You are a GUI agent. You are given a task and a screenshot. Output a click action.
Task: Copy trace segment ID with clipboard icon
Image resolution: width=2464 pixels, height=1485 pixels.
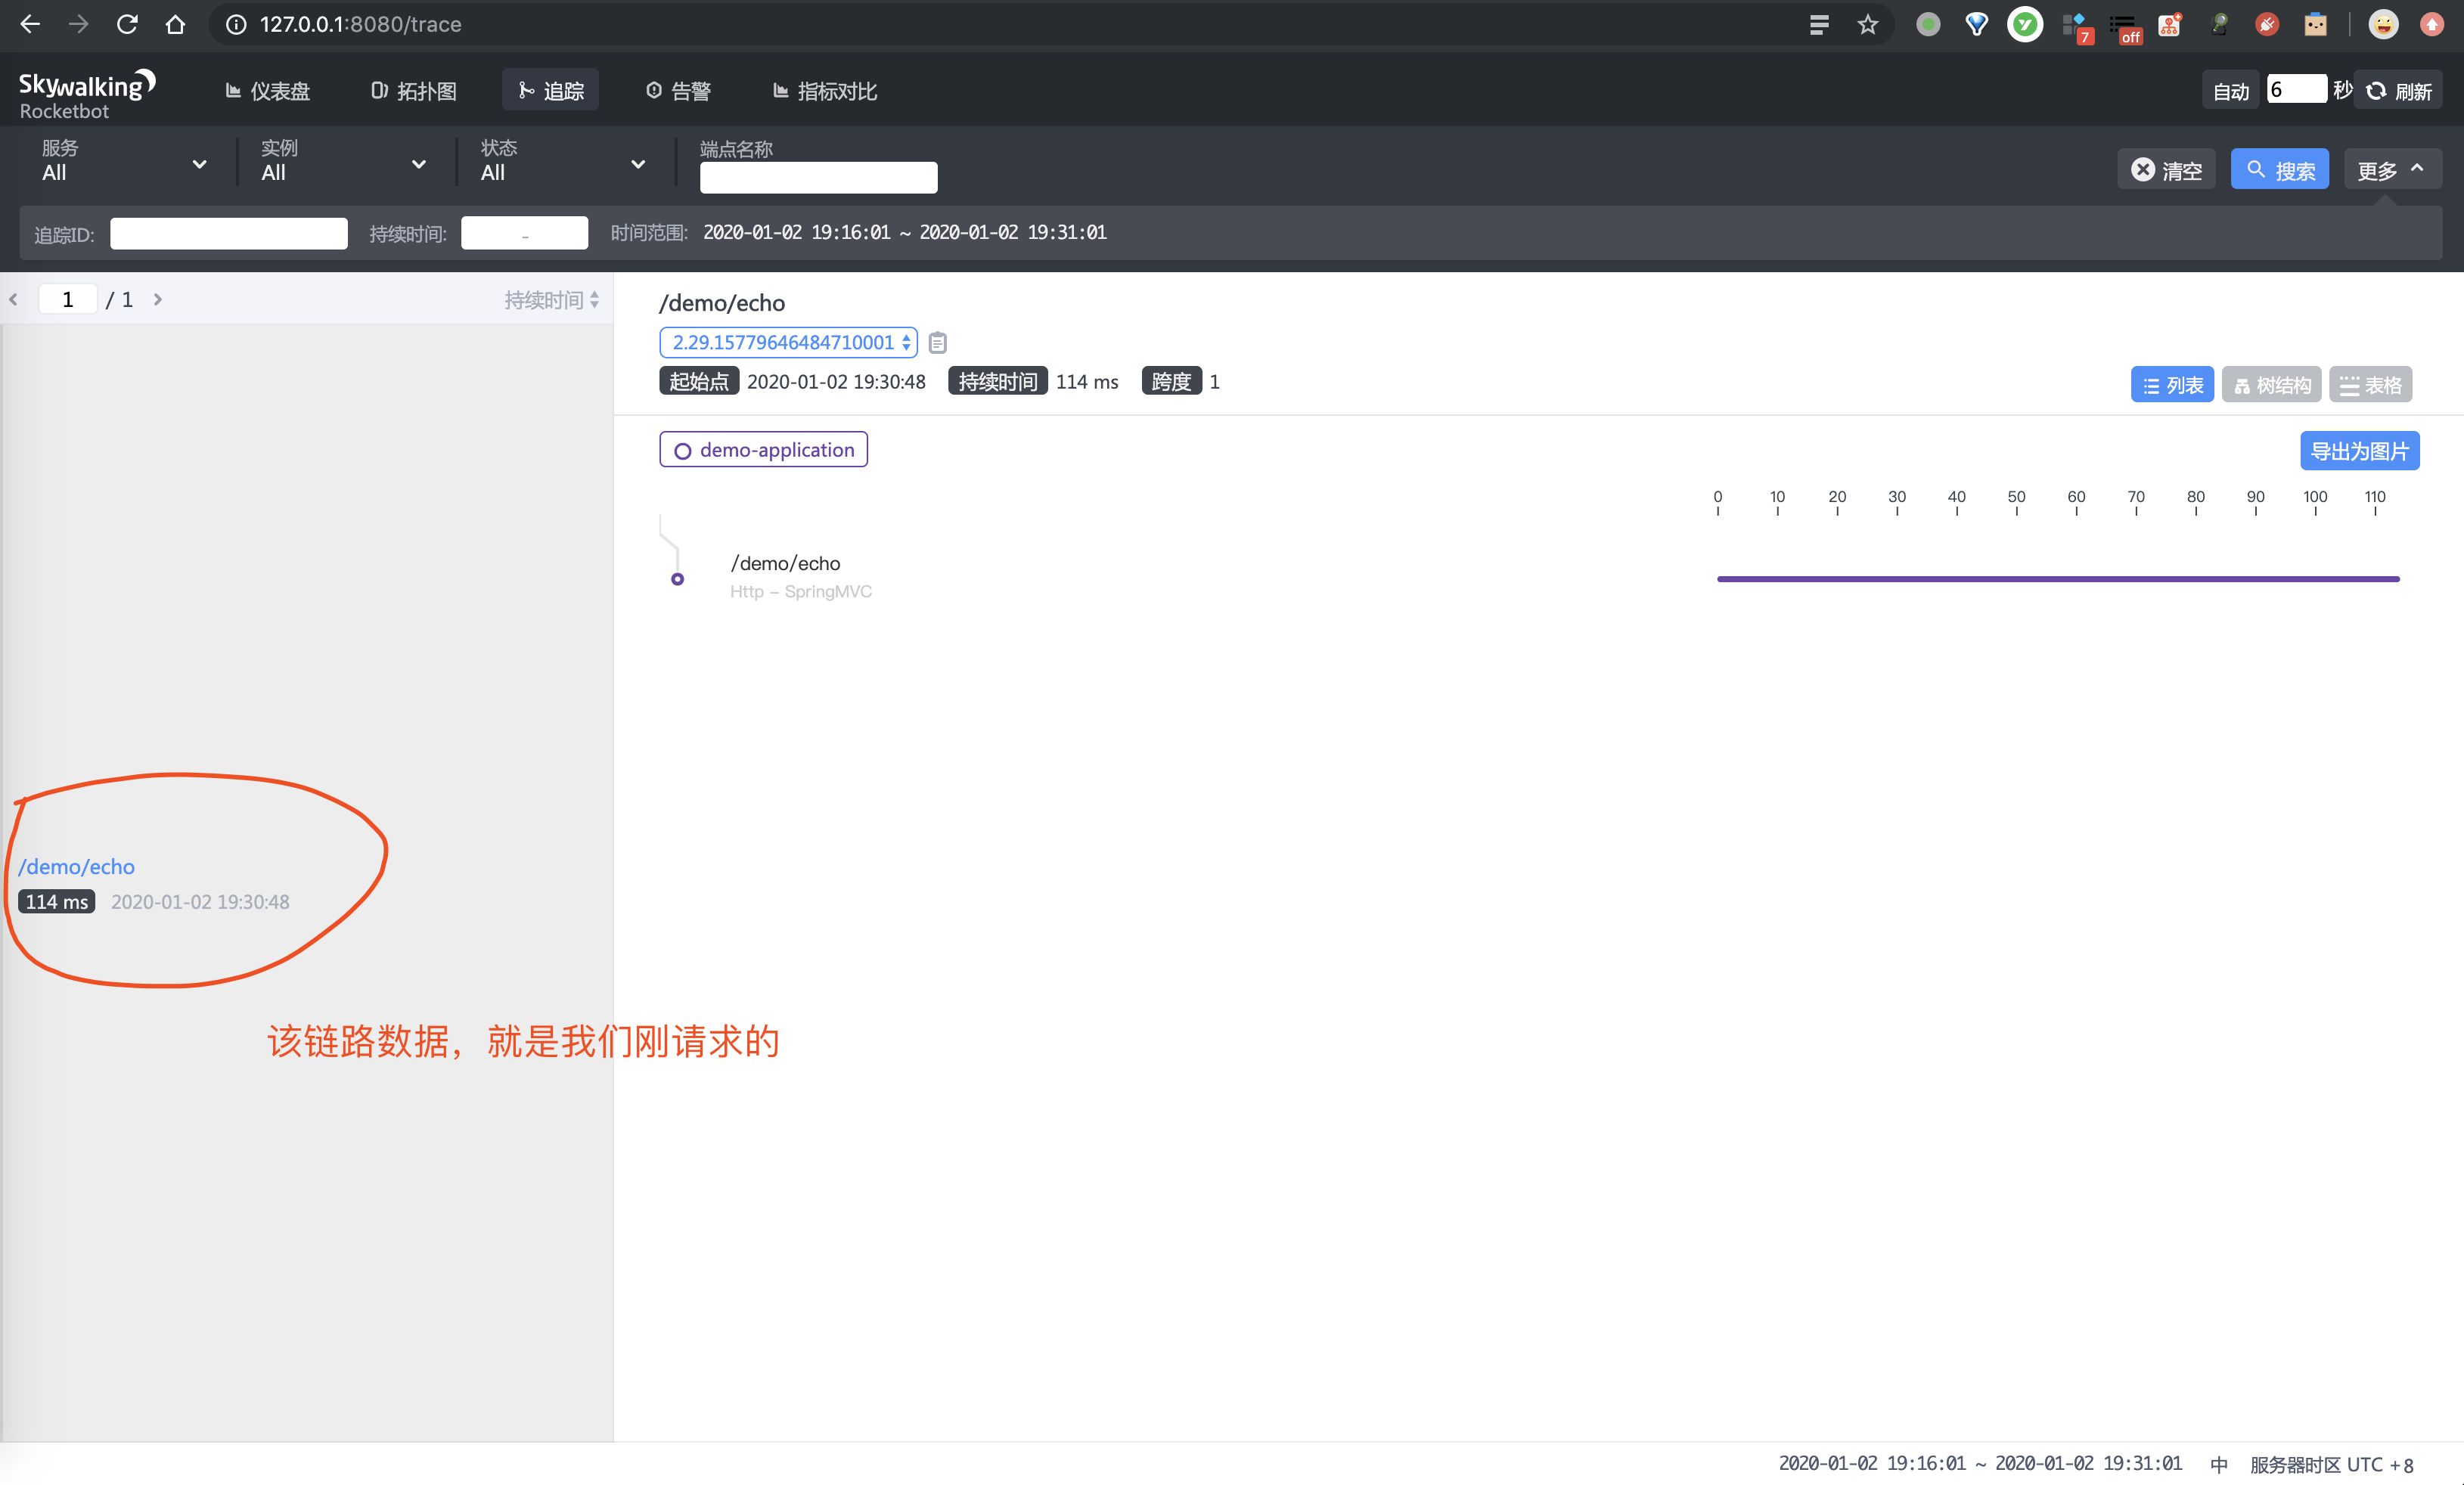click(938, 342)
